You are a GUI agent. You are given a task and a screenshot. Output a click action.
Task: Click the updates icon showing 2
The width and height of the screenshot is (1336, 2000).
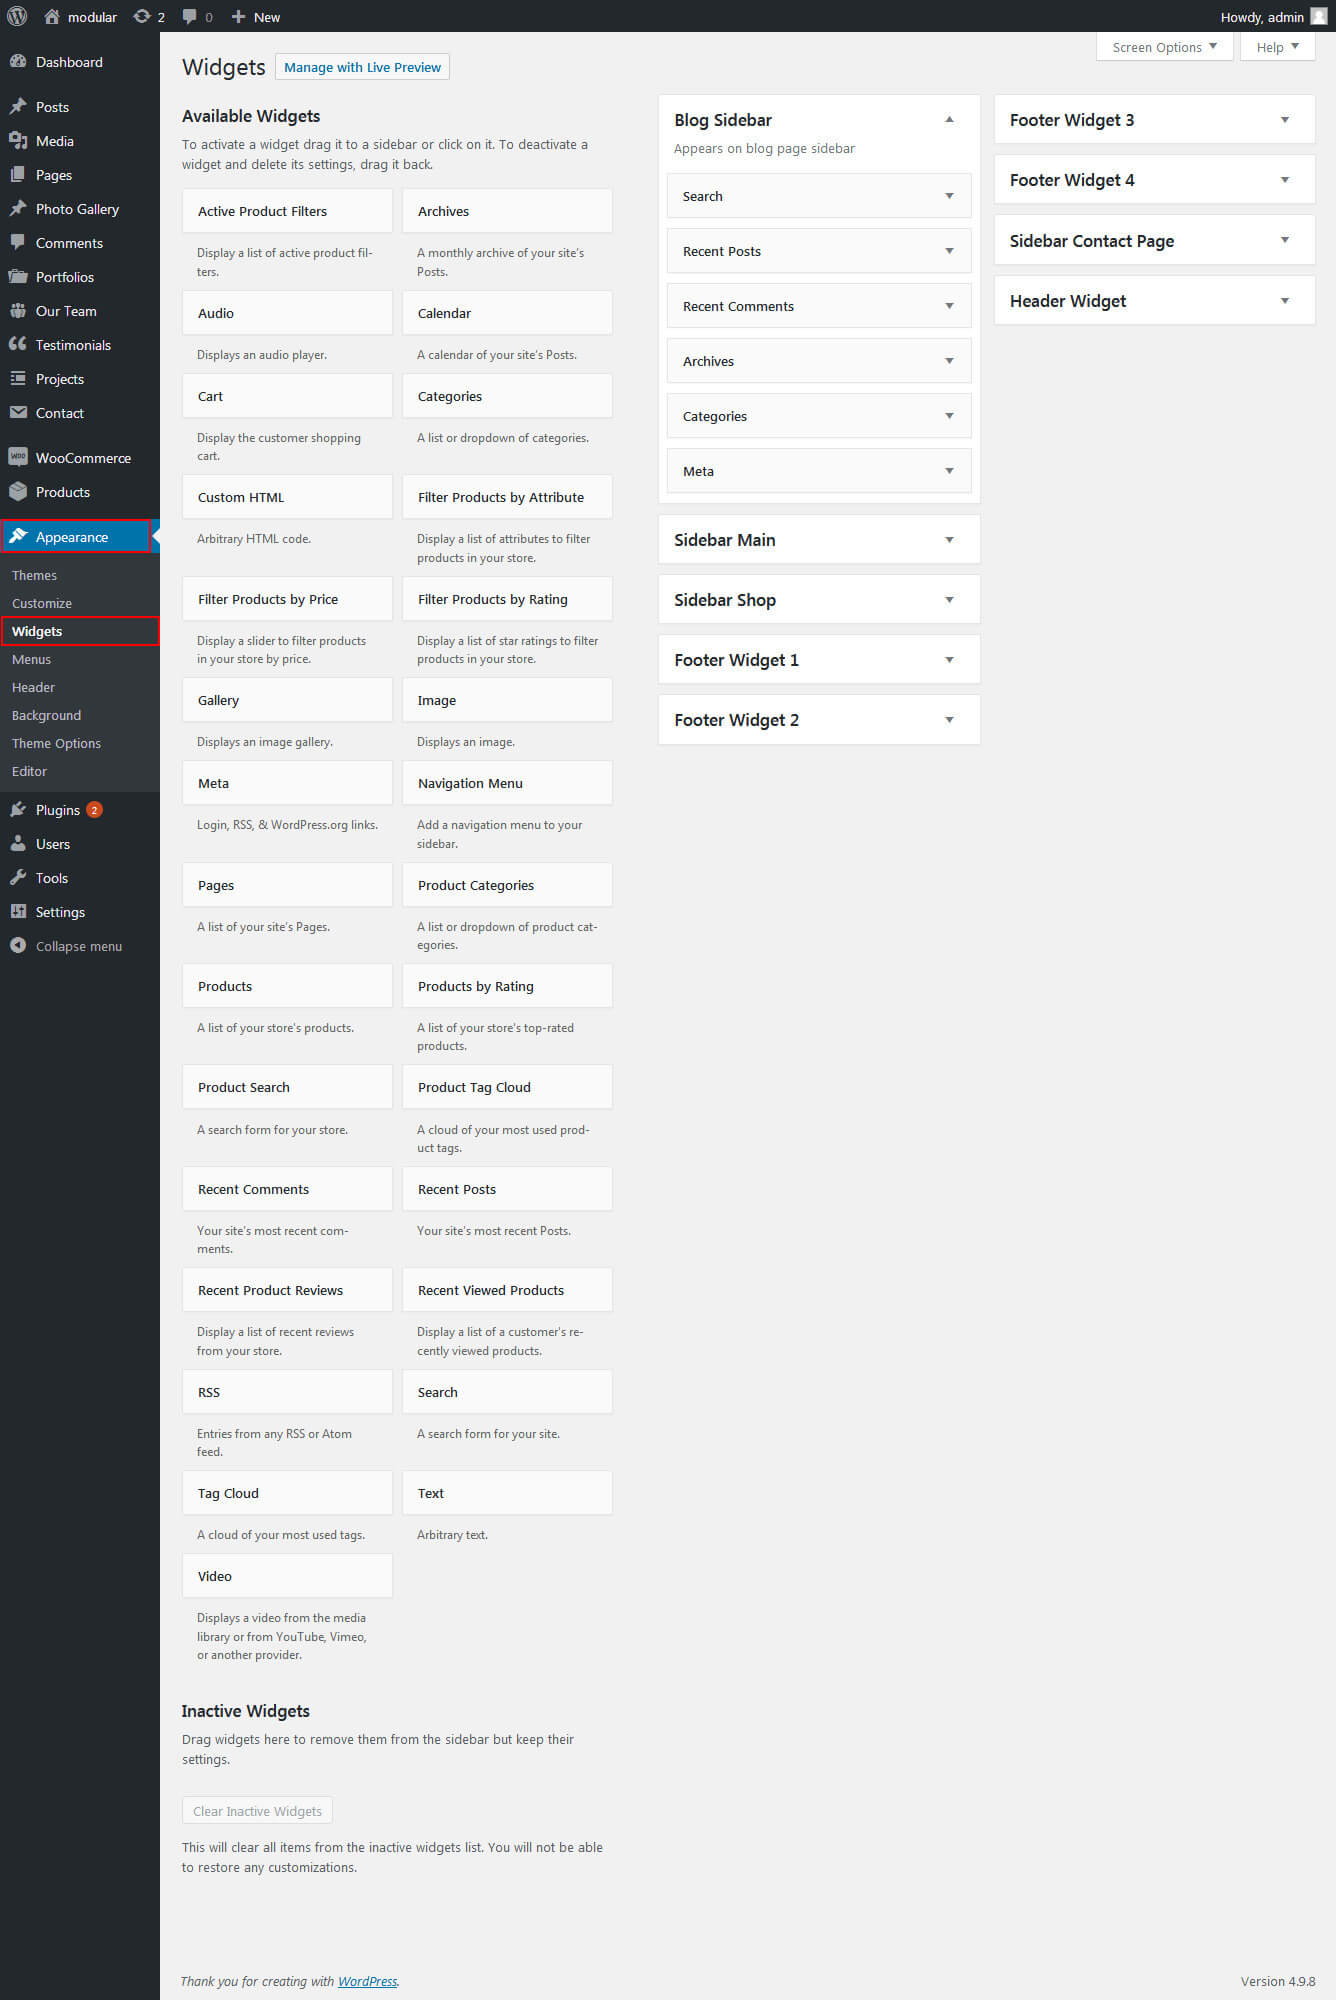pos(142,17)
